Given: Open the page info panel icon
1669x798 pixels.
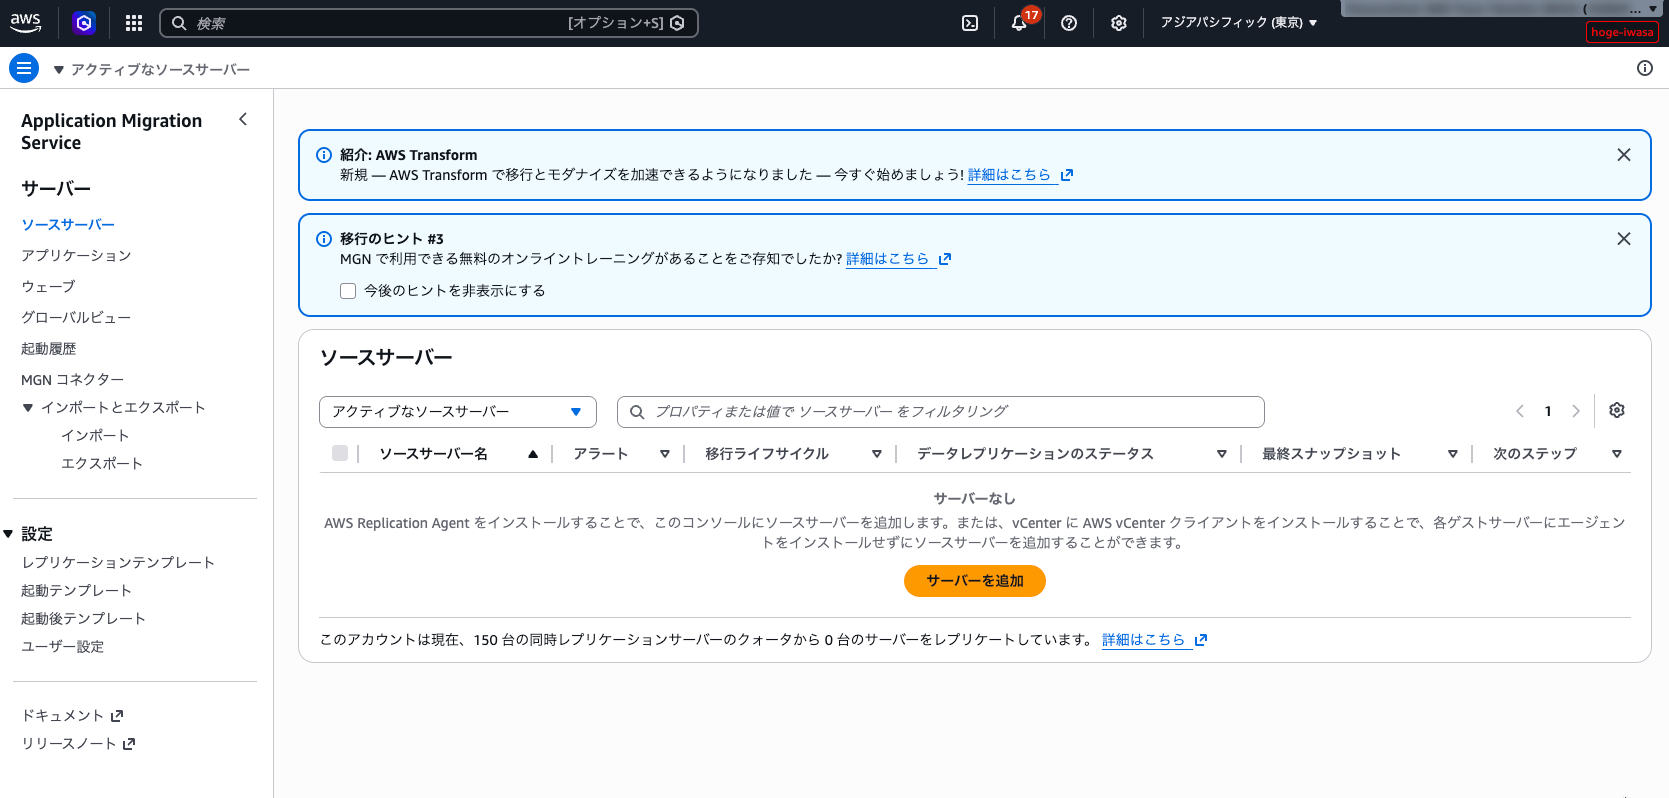Looking at the screenshot, I should pyautogui.click(x=1645, y=68).
